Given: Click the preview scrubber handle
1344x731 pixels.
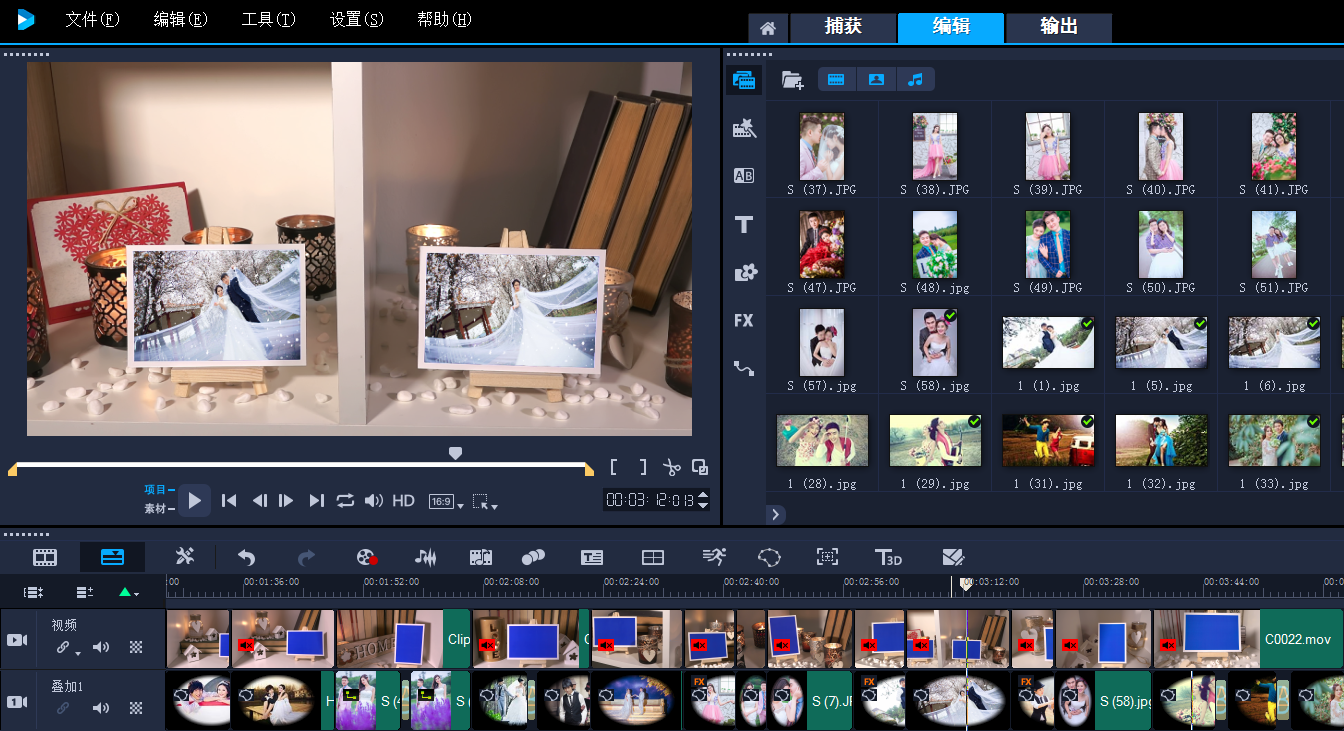Looking at the screenshot, I should [455, 454].
